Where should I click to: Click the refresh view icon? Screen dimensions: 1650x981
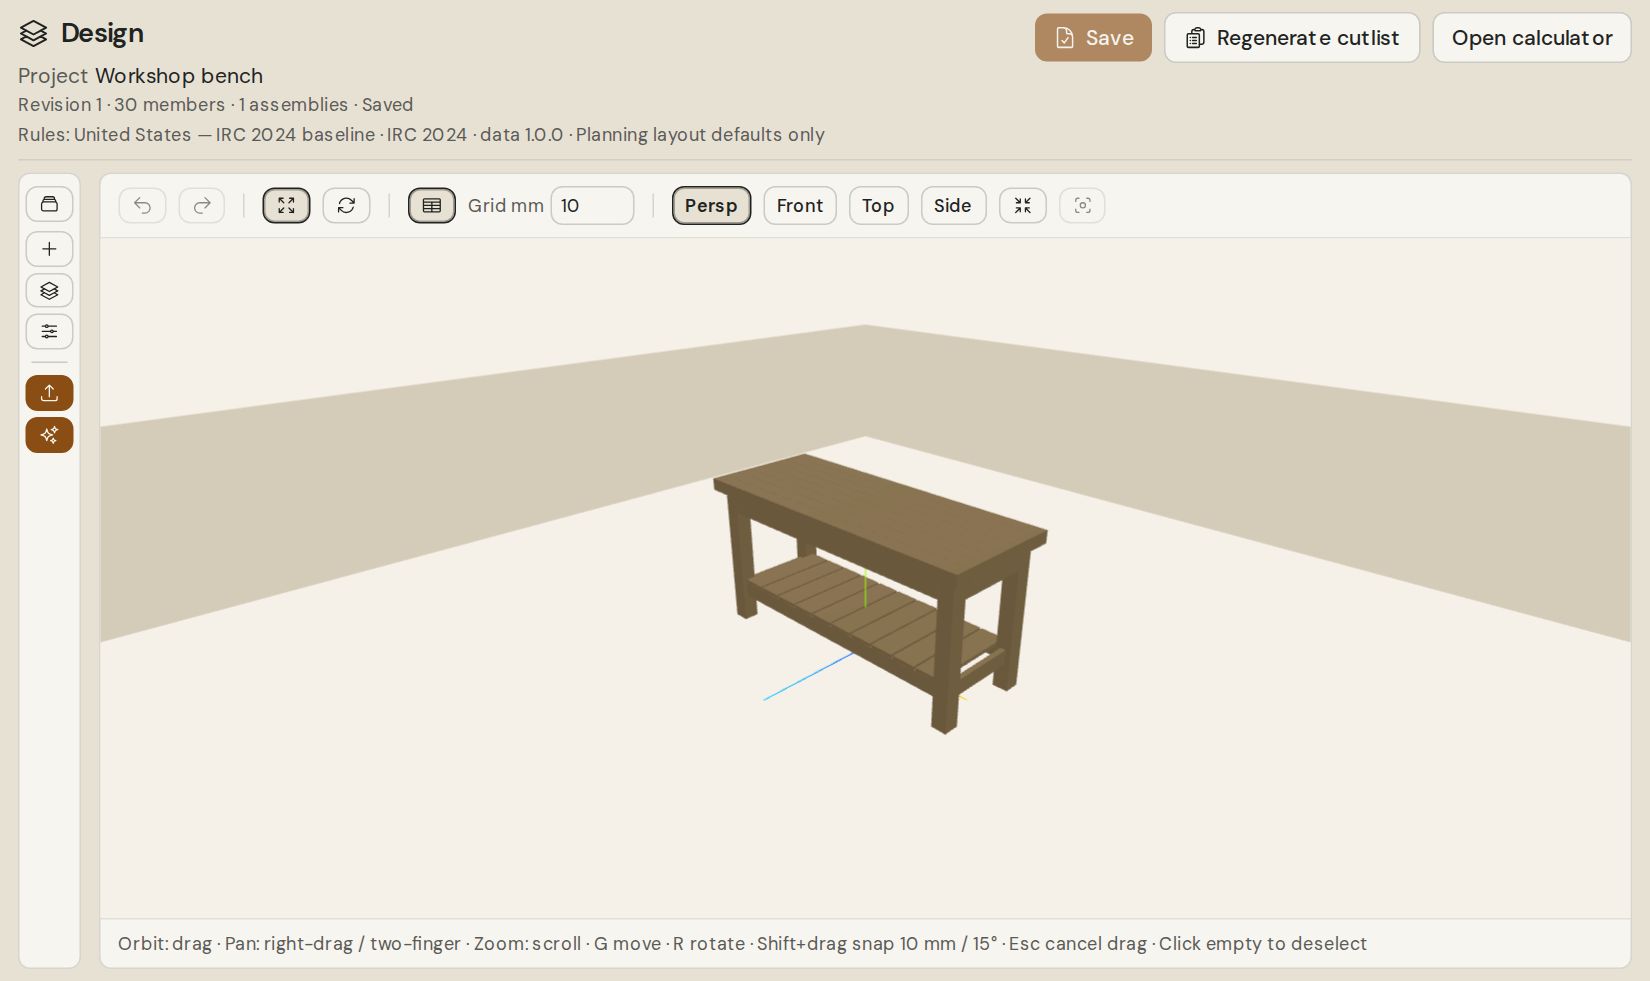click(x=346, y=206)
